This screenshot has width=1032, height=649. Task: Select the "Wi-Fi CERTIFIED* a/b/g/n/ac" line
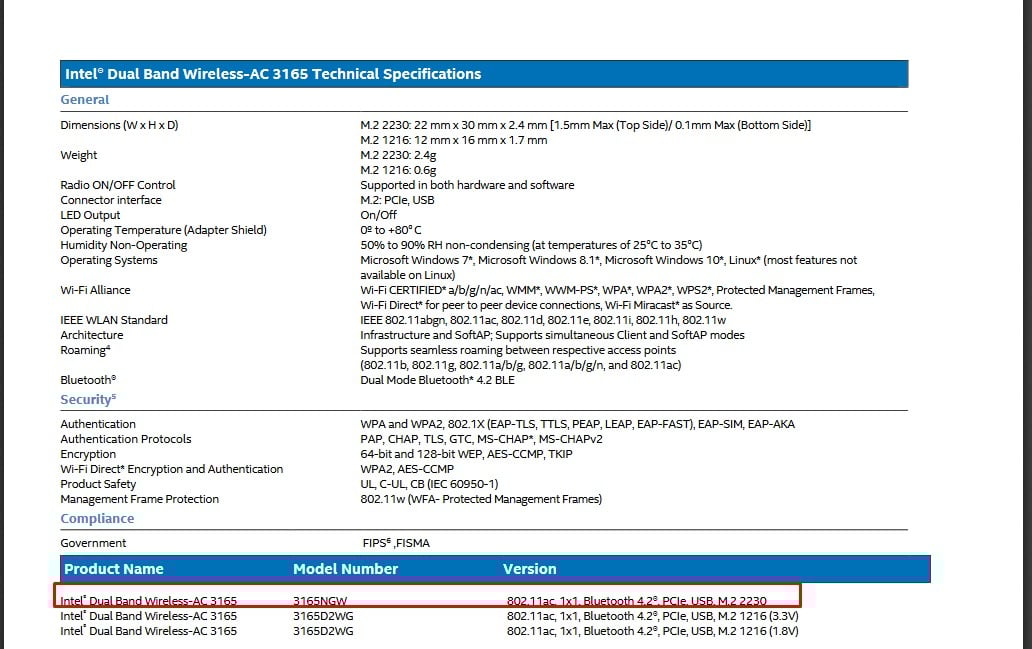[617, 290]
